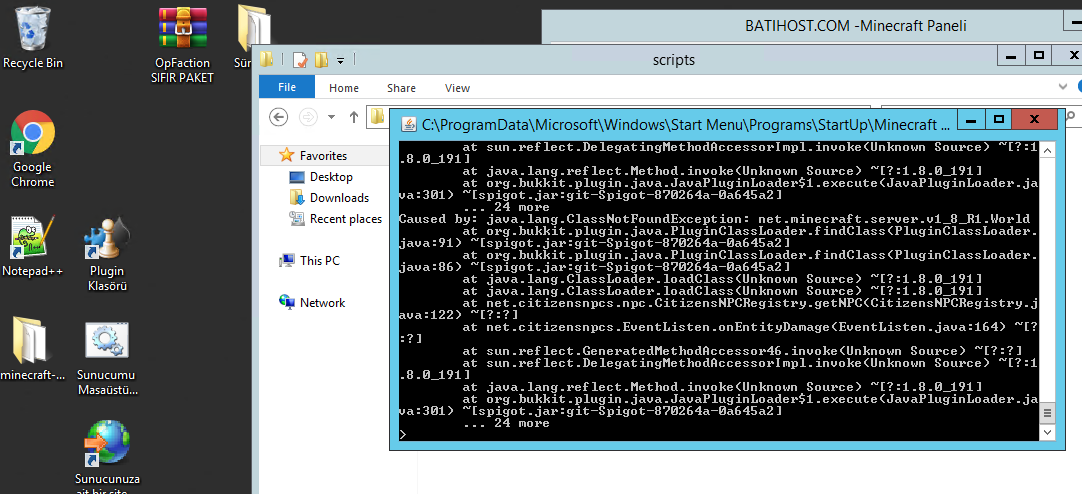1082x494 pixels.
Task: Open Notepad++ desktop shortcut
Action: (32, 246)
